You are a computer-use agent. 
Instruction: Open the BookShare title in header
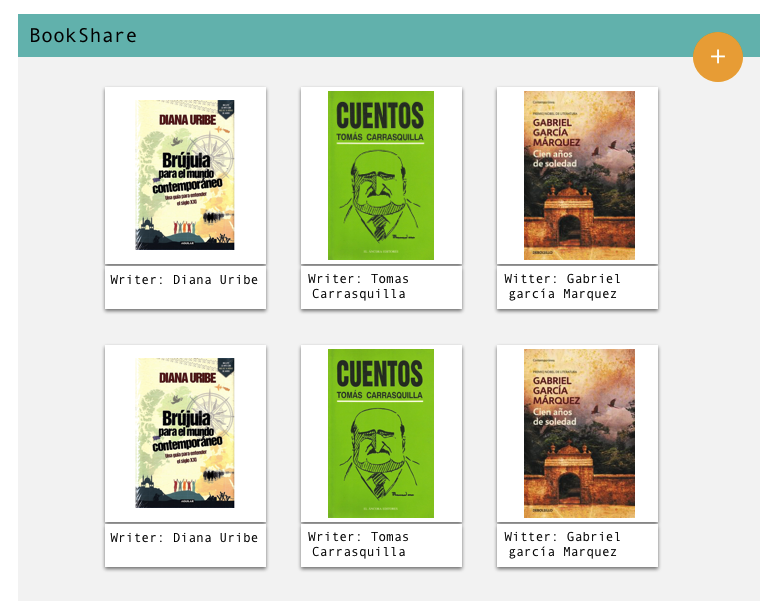point(83,36)
